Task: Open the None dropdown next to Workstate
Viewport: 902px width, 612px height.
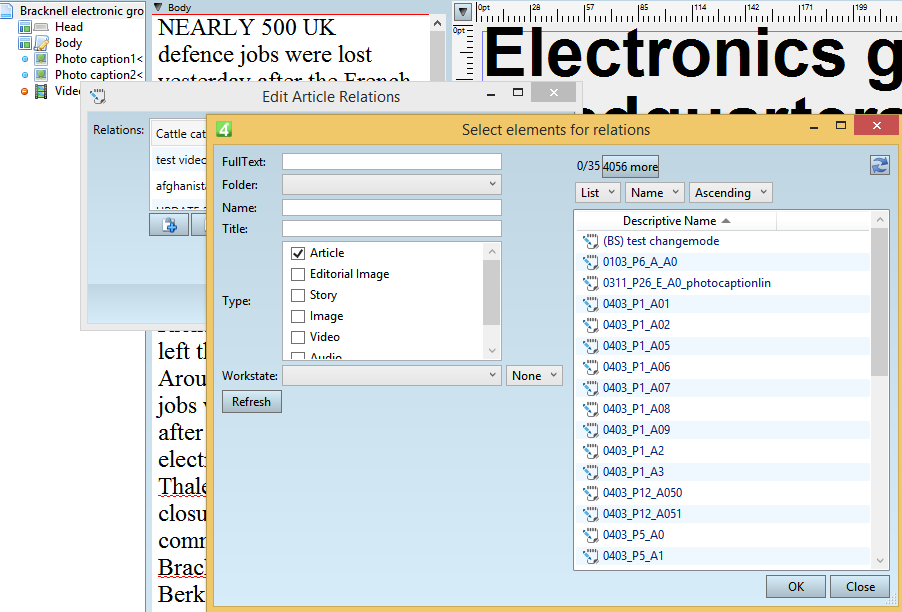Action: (534, 376)
